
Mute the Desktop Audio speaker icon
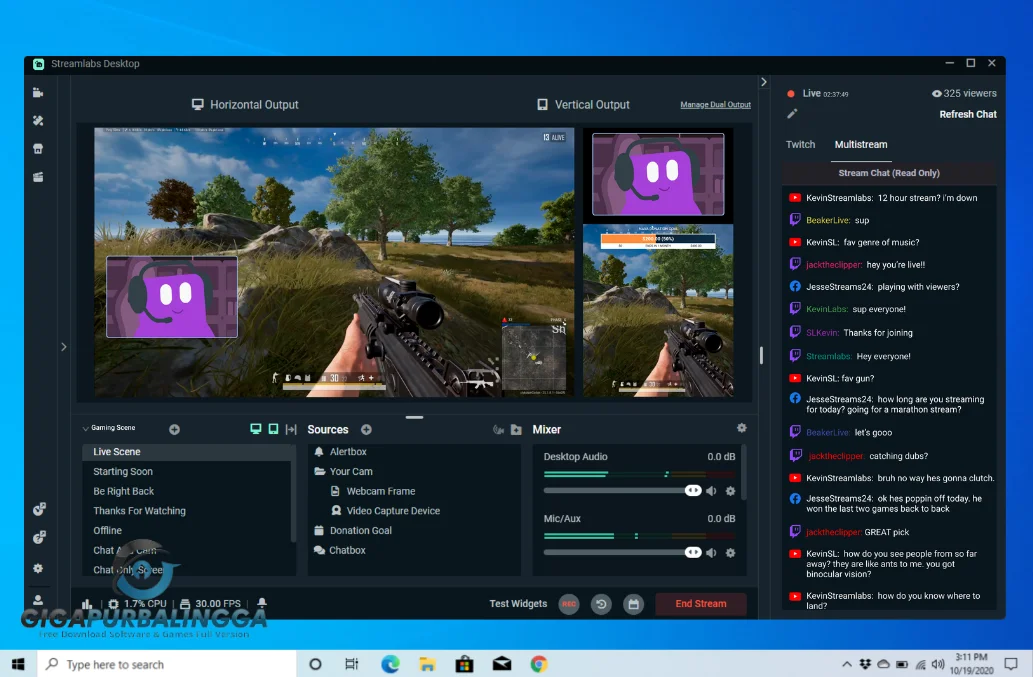coord(713,490)
